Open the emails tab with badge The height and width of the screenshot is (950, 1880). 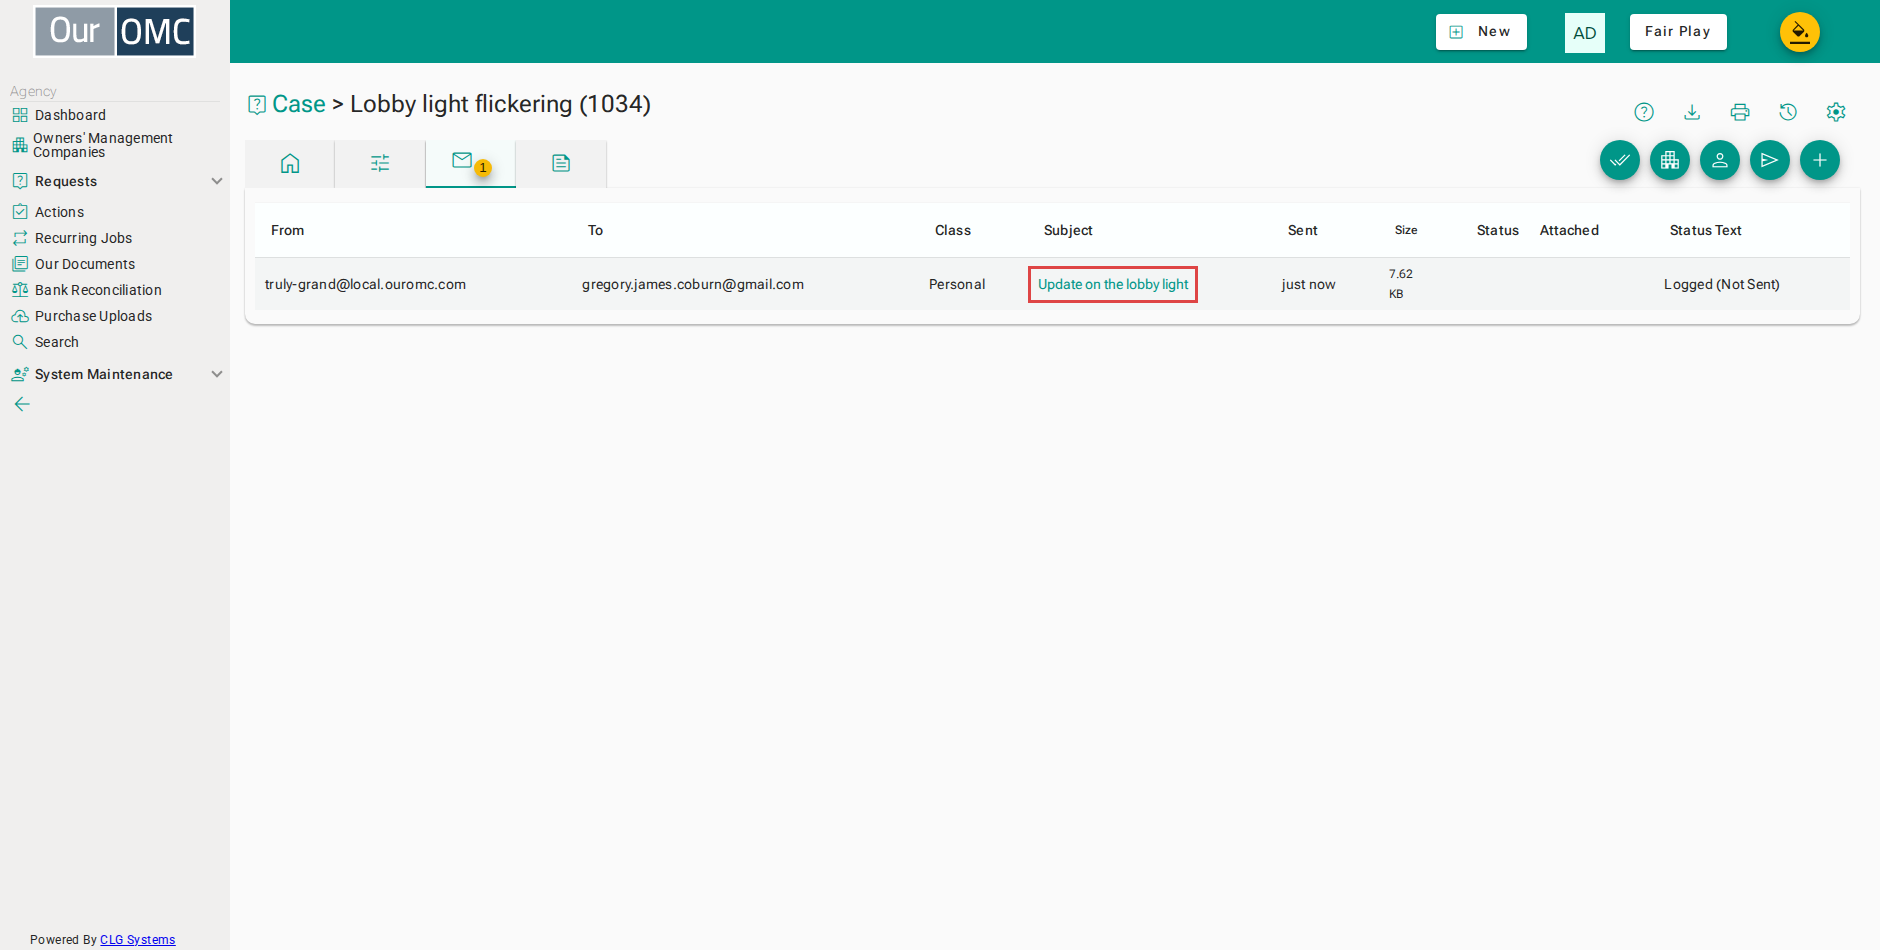point(470,163)
